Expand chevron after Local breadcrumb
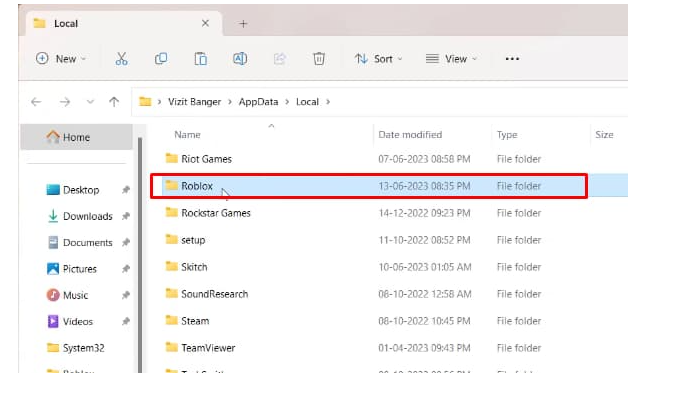 [328, 102]
